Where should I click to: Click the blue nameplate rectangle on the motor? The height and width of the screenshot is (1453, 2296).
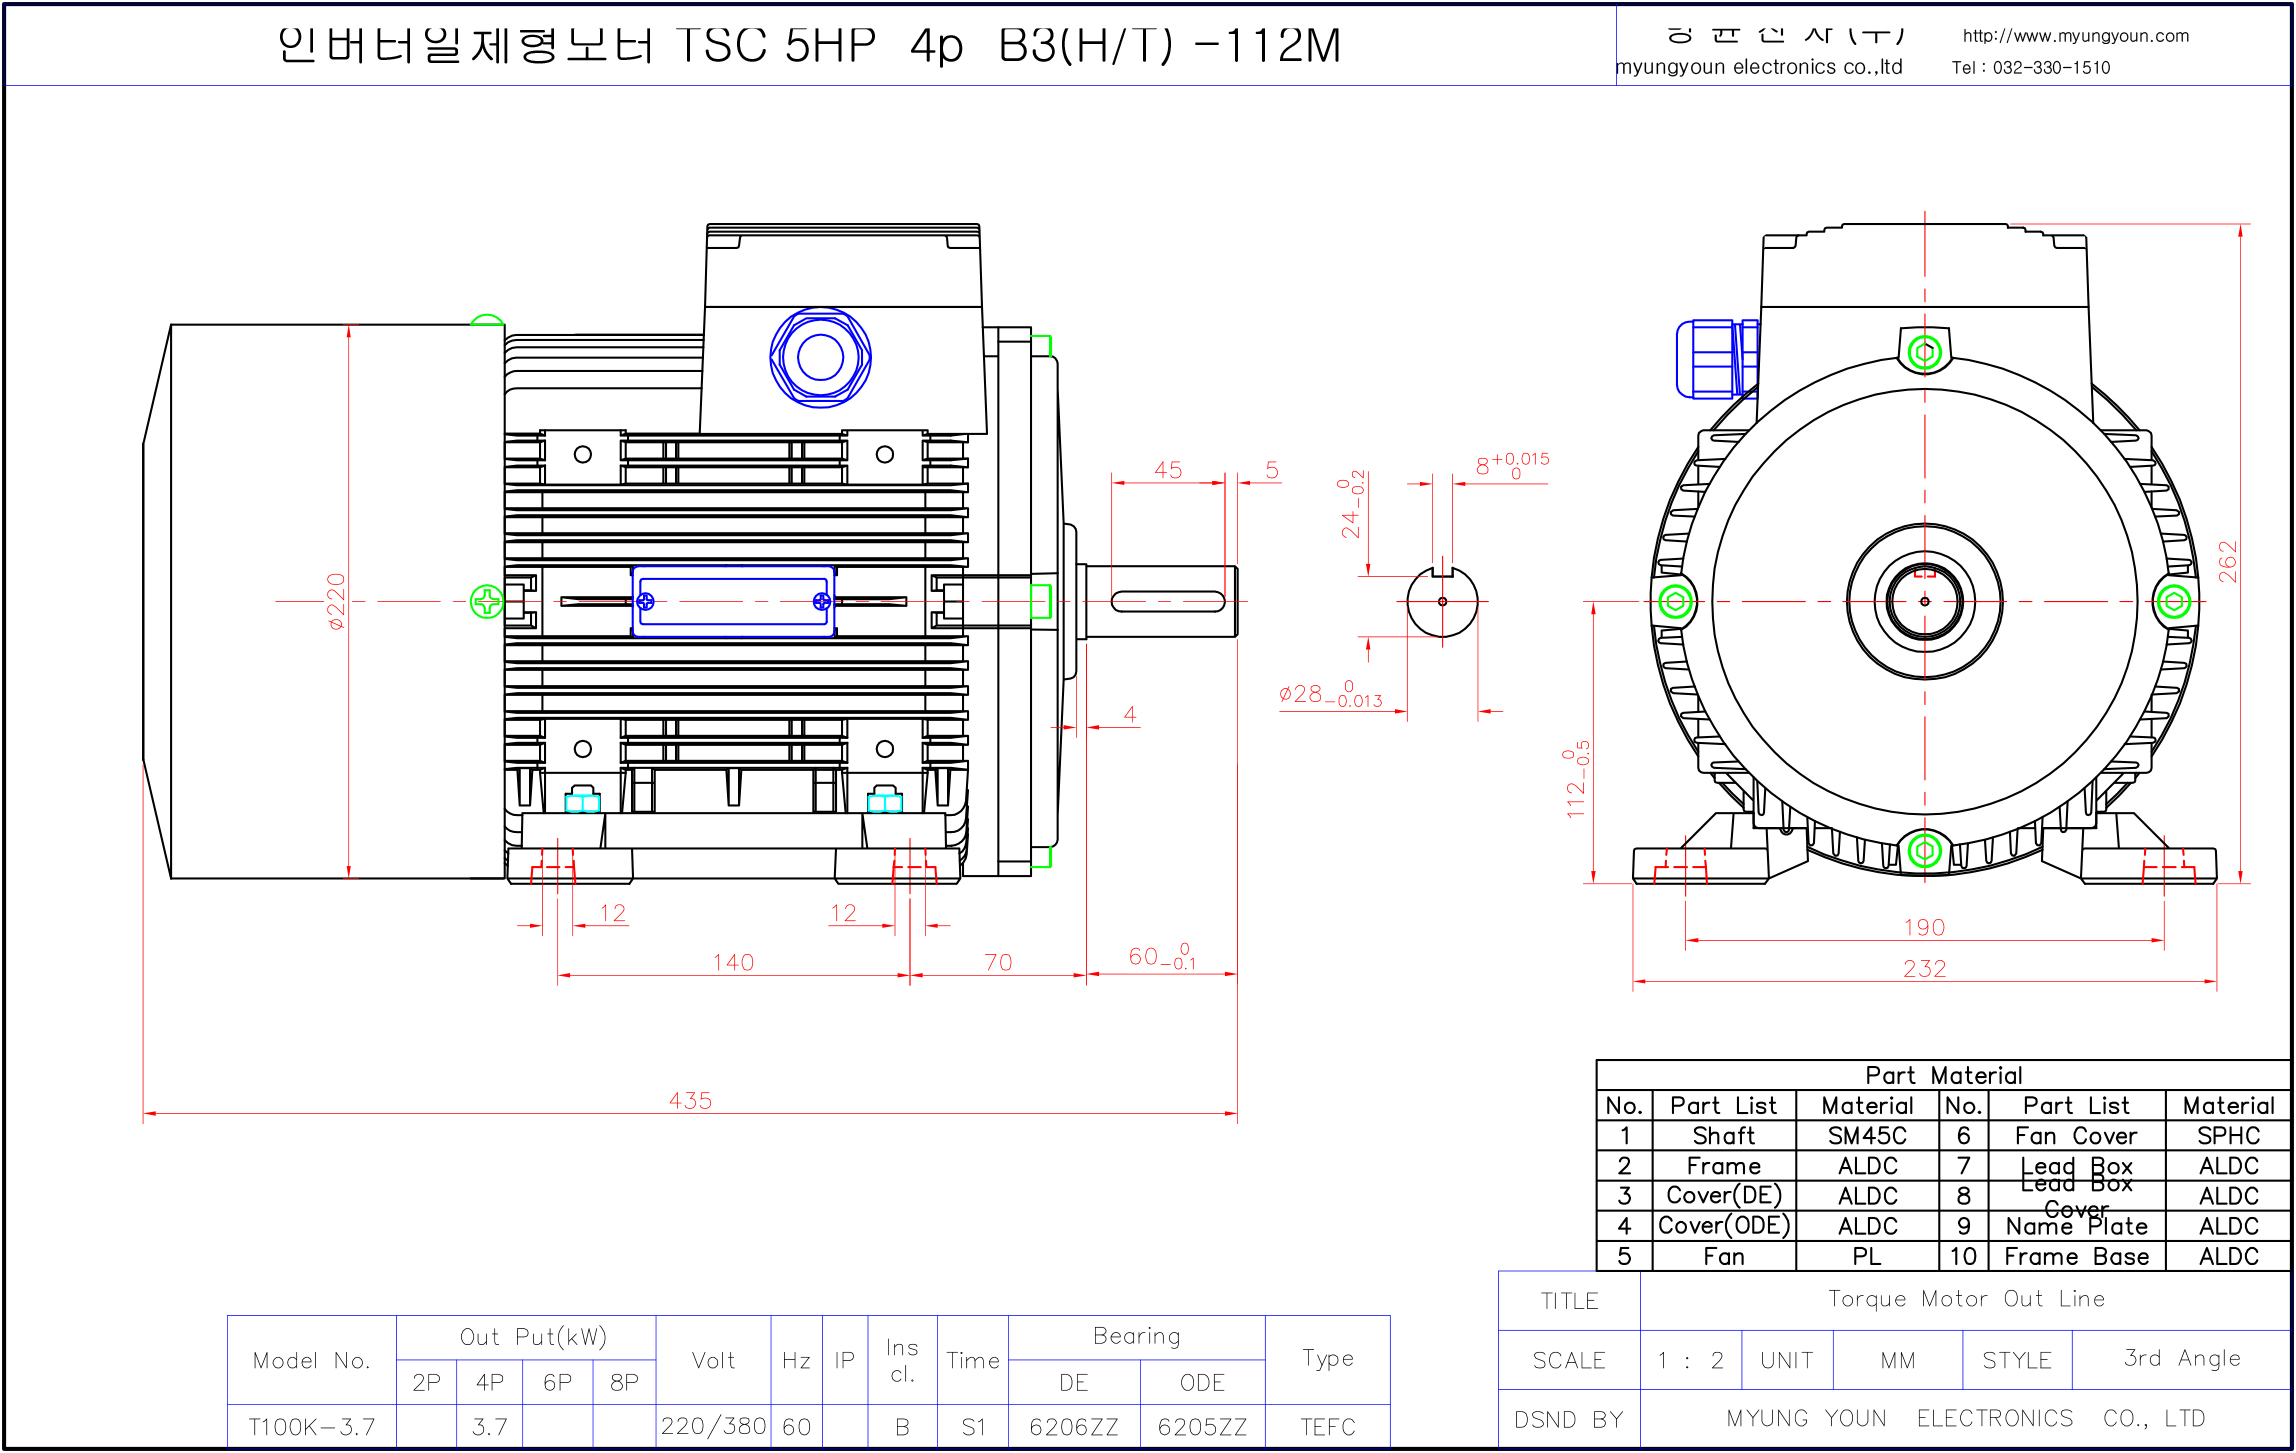tap(733, 601)
